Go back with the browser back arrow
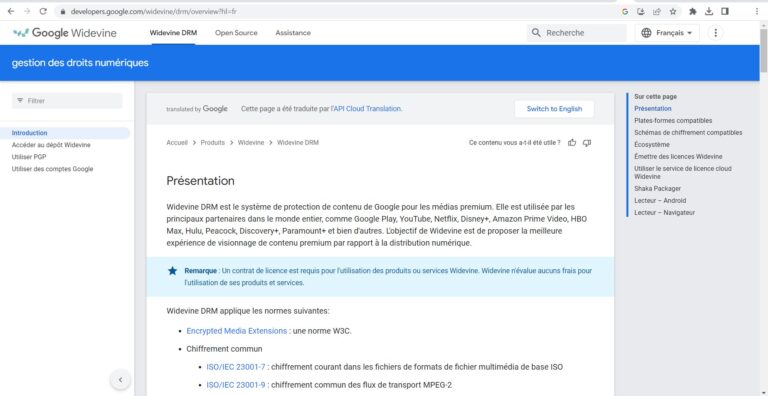768x396 pixels. coord(11,11)
